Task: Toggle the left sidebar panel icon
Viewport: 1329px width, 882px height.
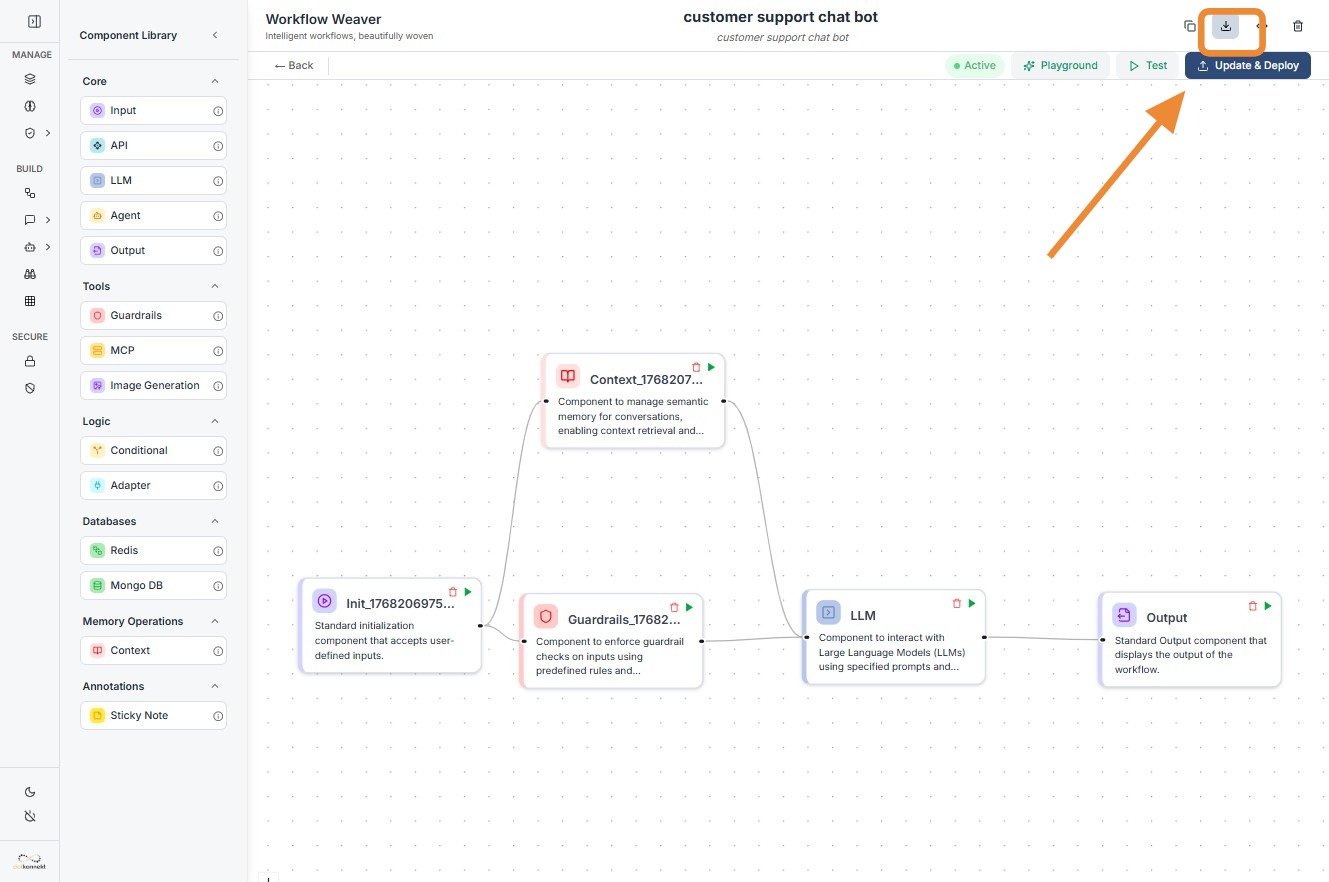Action: 34,21
